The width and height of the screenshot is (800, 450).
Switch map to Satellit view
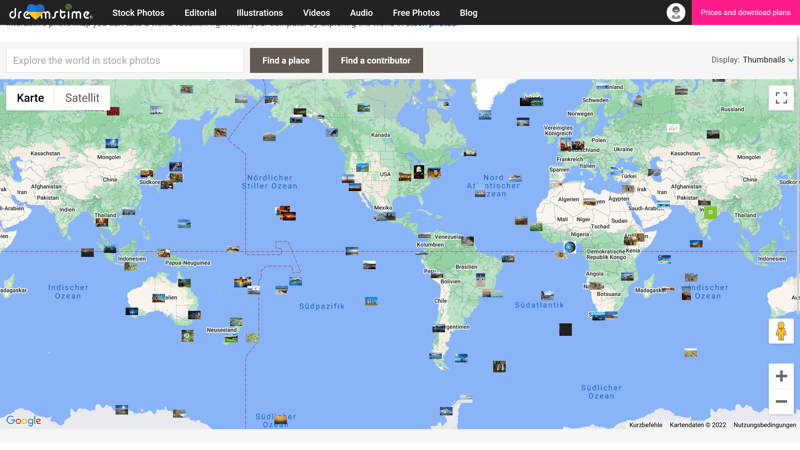pyautogui.click(x=82, y=98)
